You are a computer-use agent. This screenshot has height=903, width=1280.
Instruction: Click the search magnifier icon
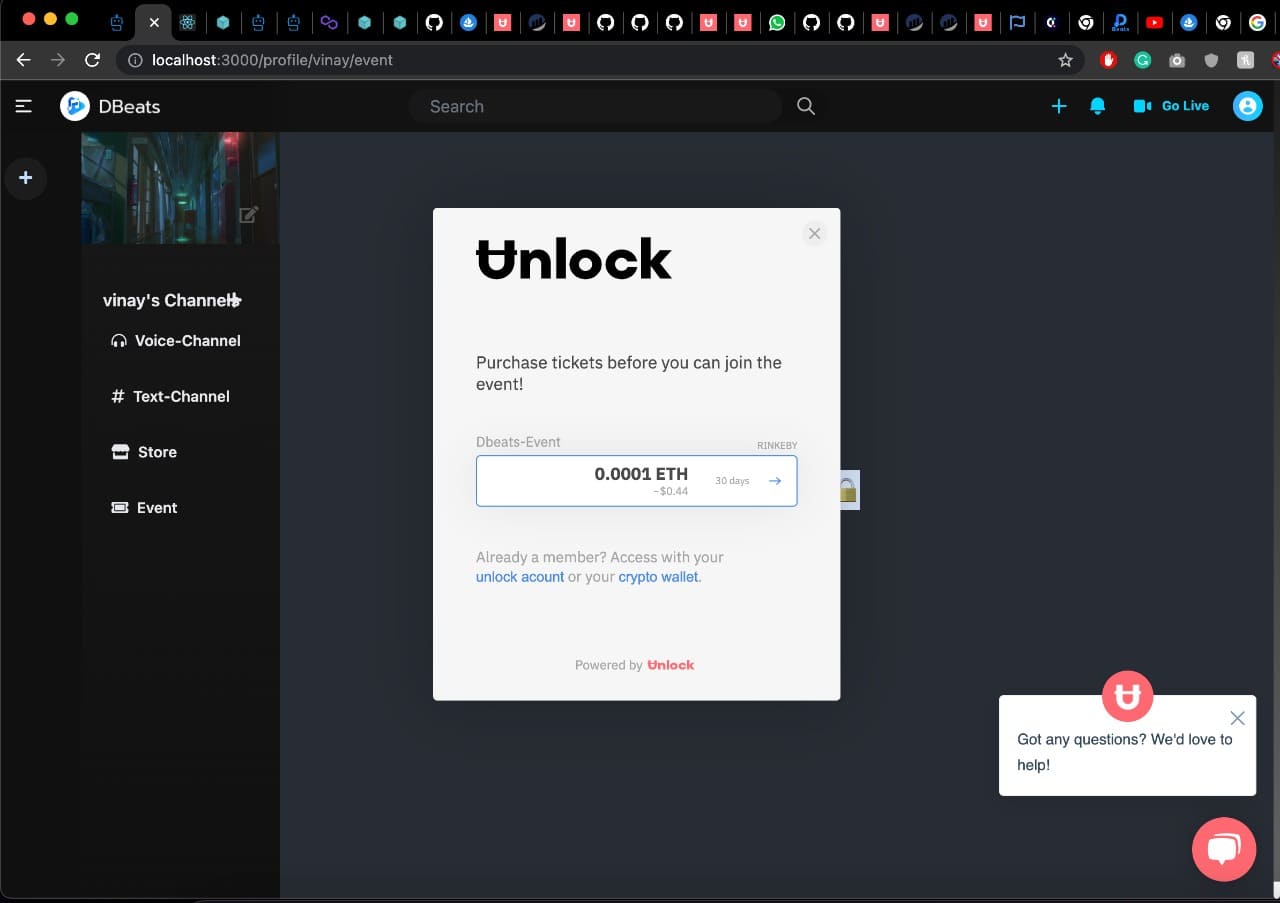click(806, 106)
